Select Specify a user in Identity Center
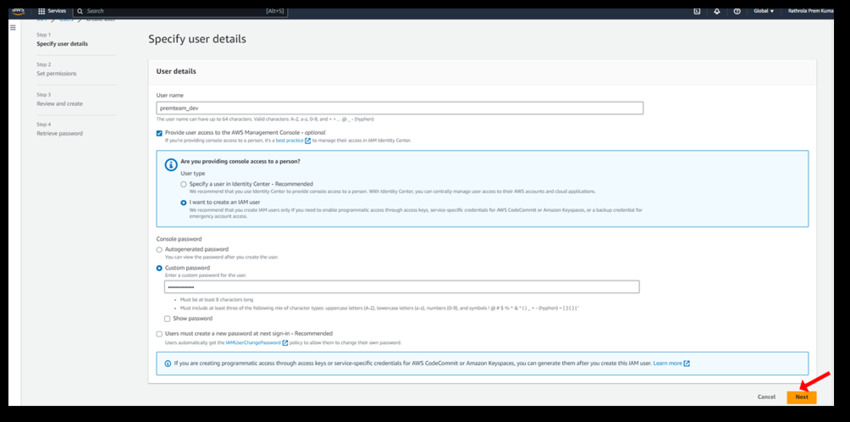The image size is (850, 422). point(183,184)
